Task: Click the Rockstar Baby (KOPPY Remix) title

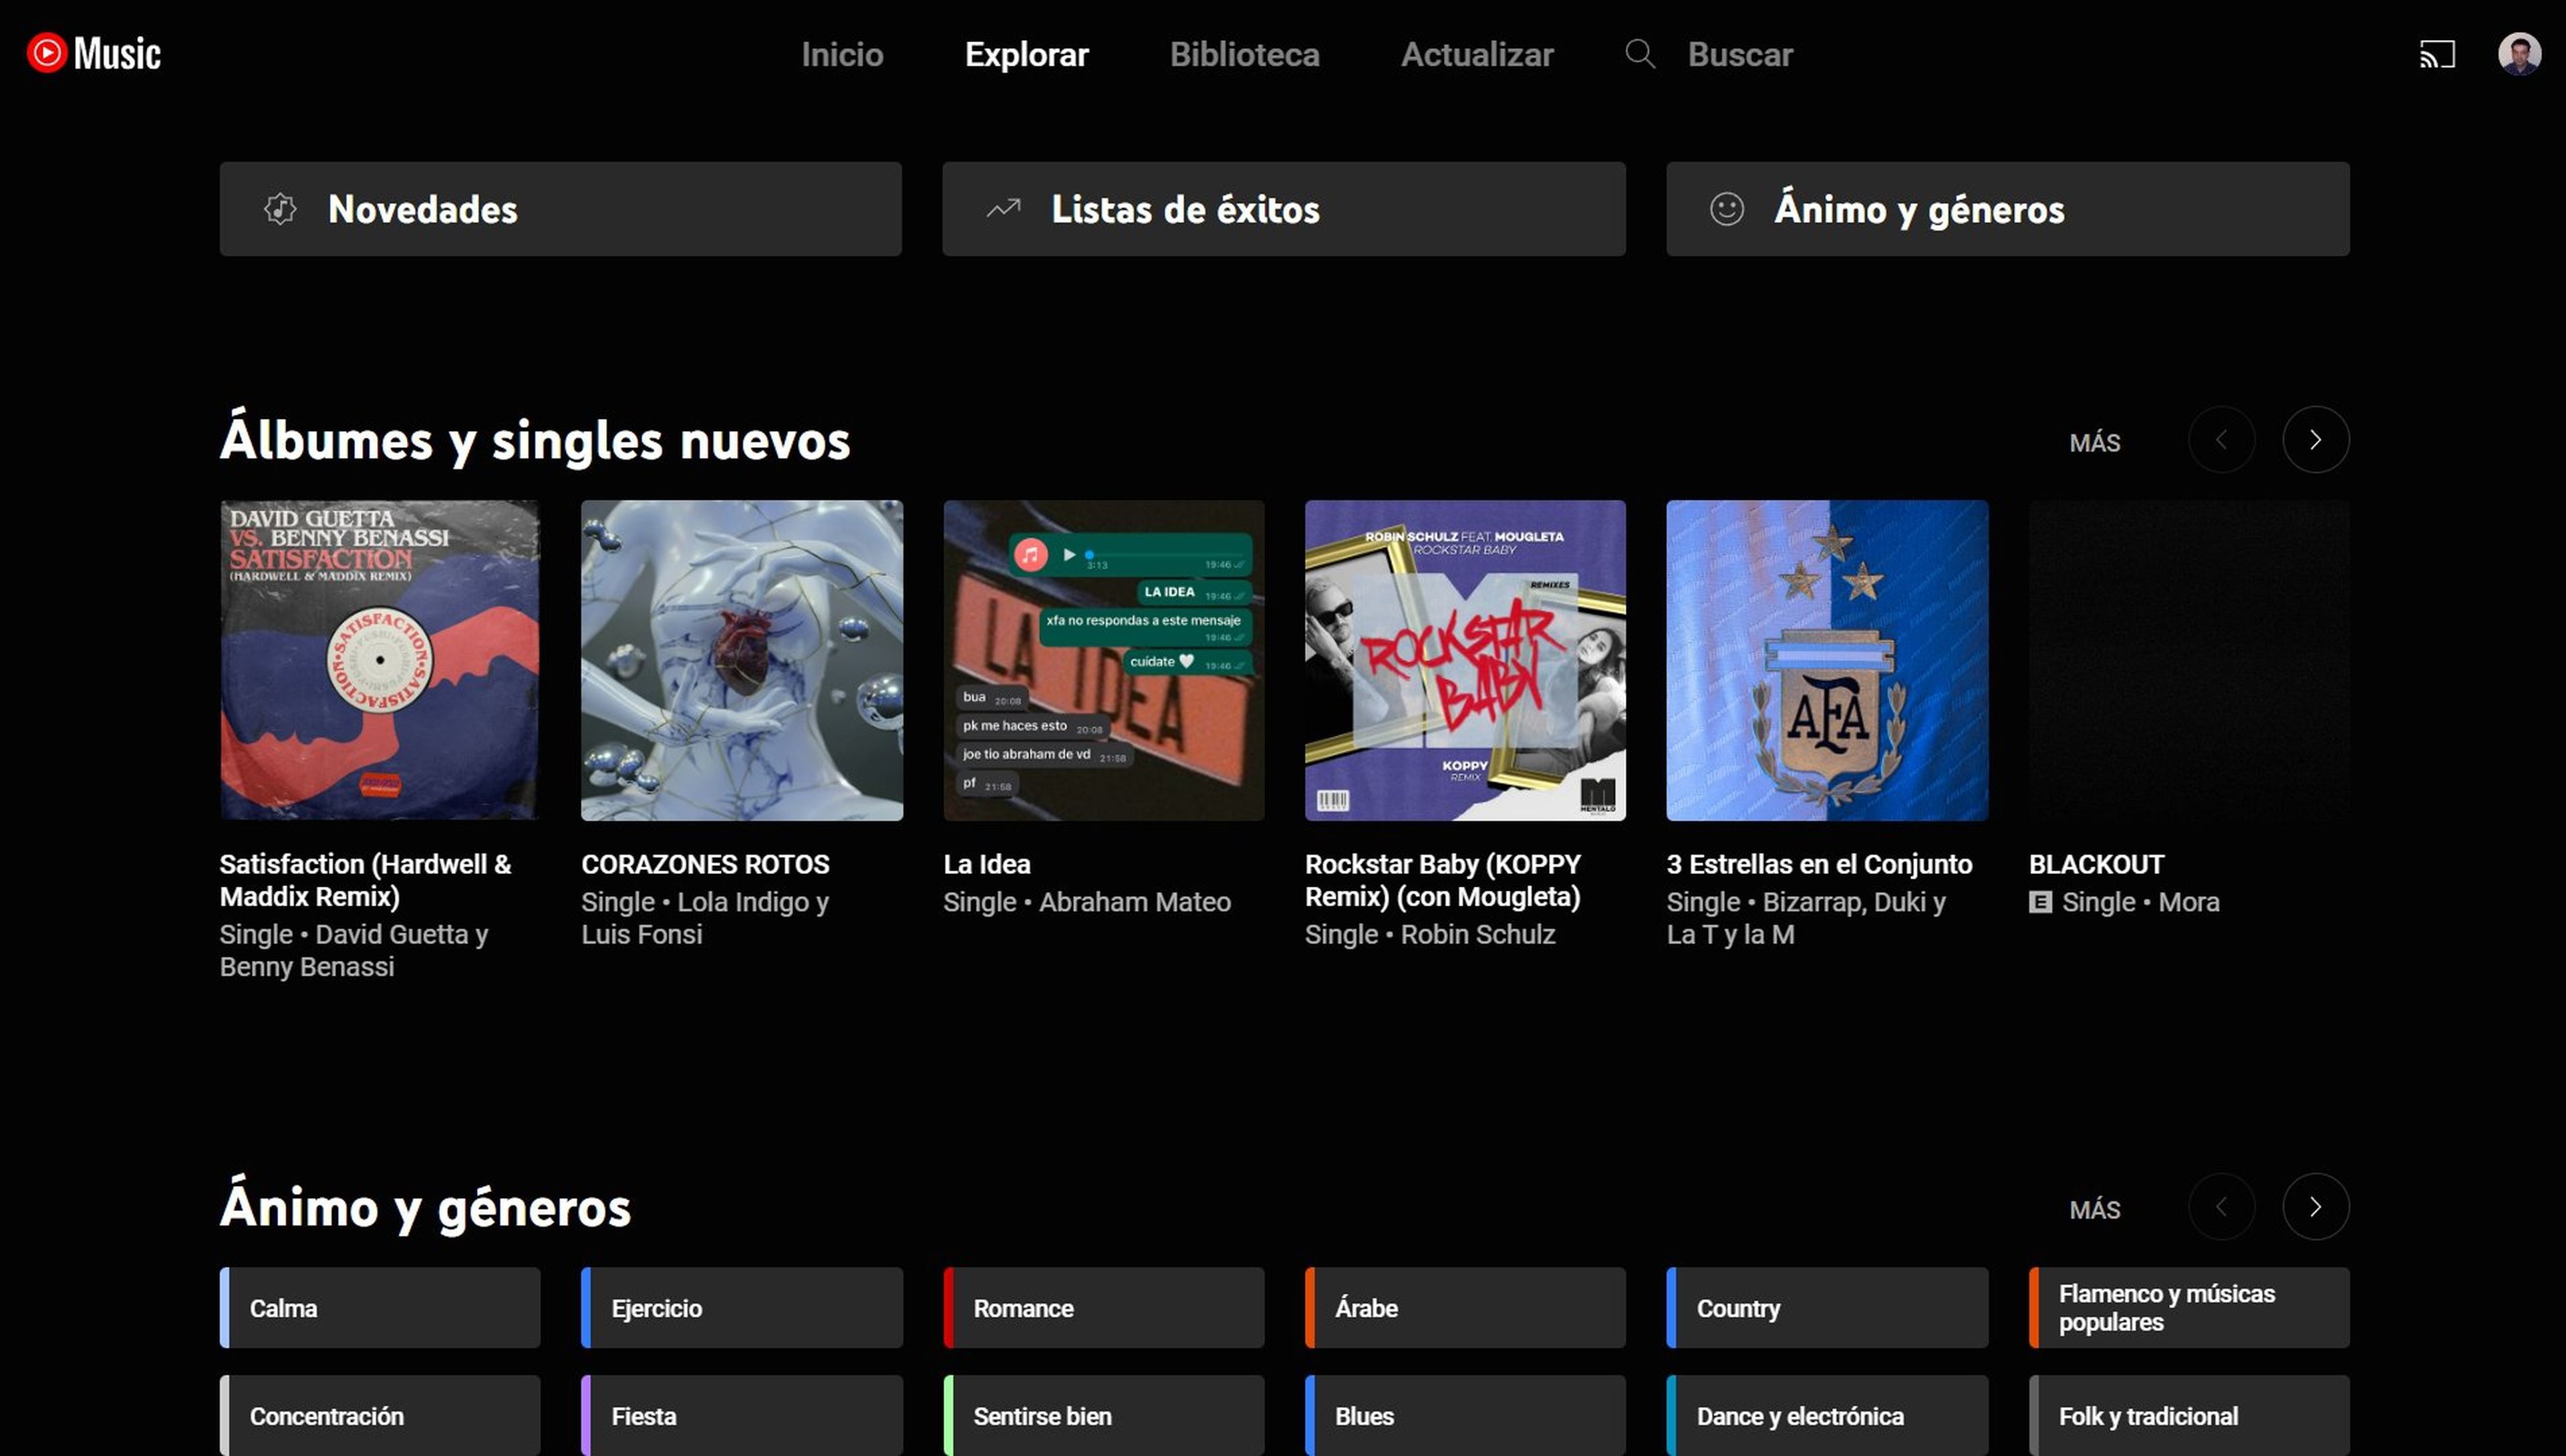Action: (1443, 880)
